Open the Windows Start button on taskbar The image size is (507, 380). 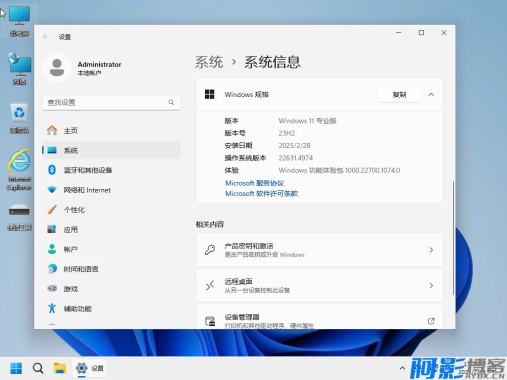tap(16, 368)
